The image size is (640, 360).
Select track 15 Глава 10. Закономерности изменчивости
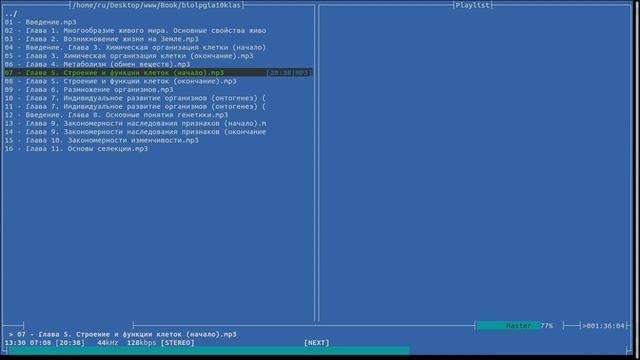(101, 140)
